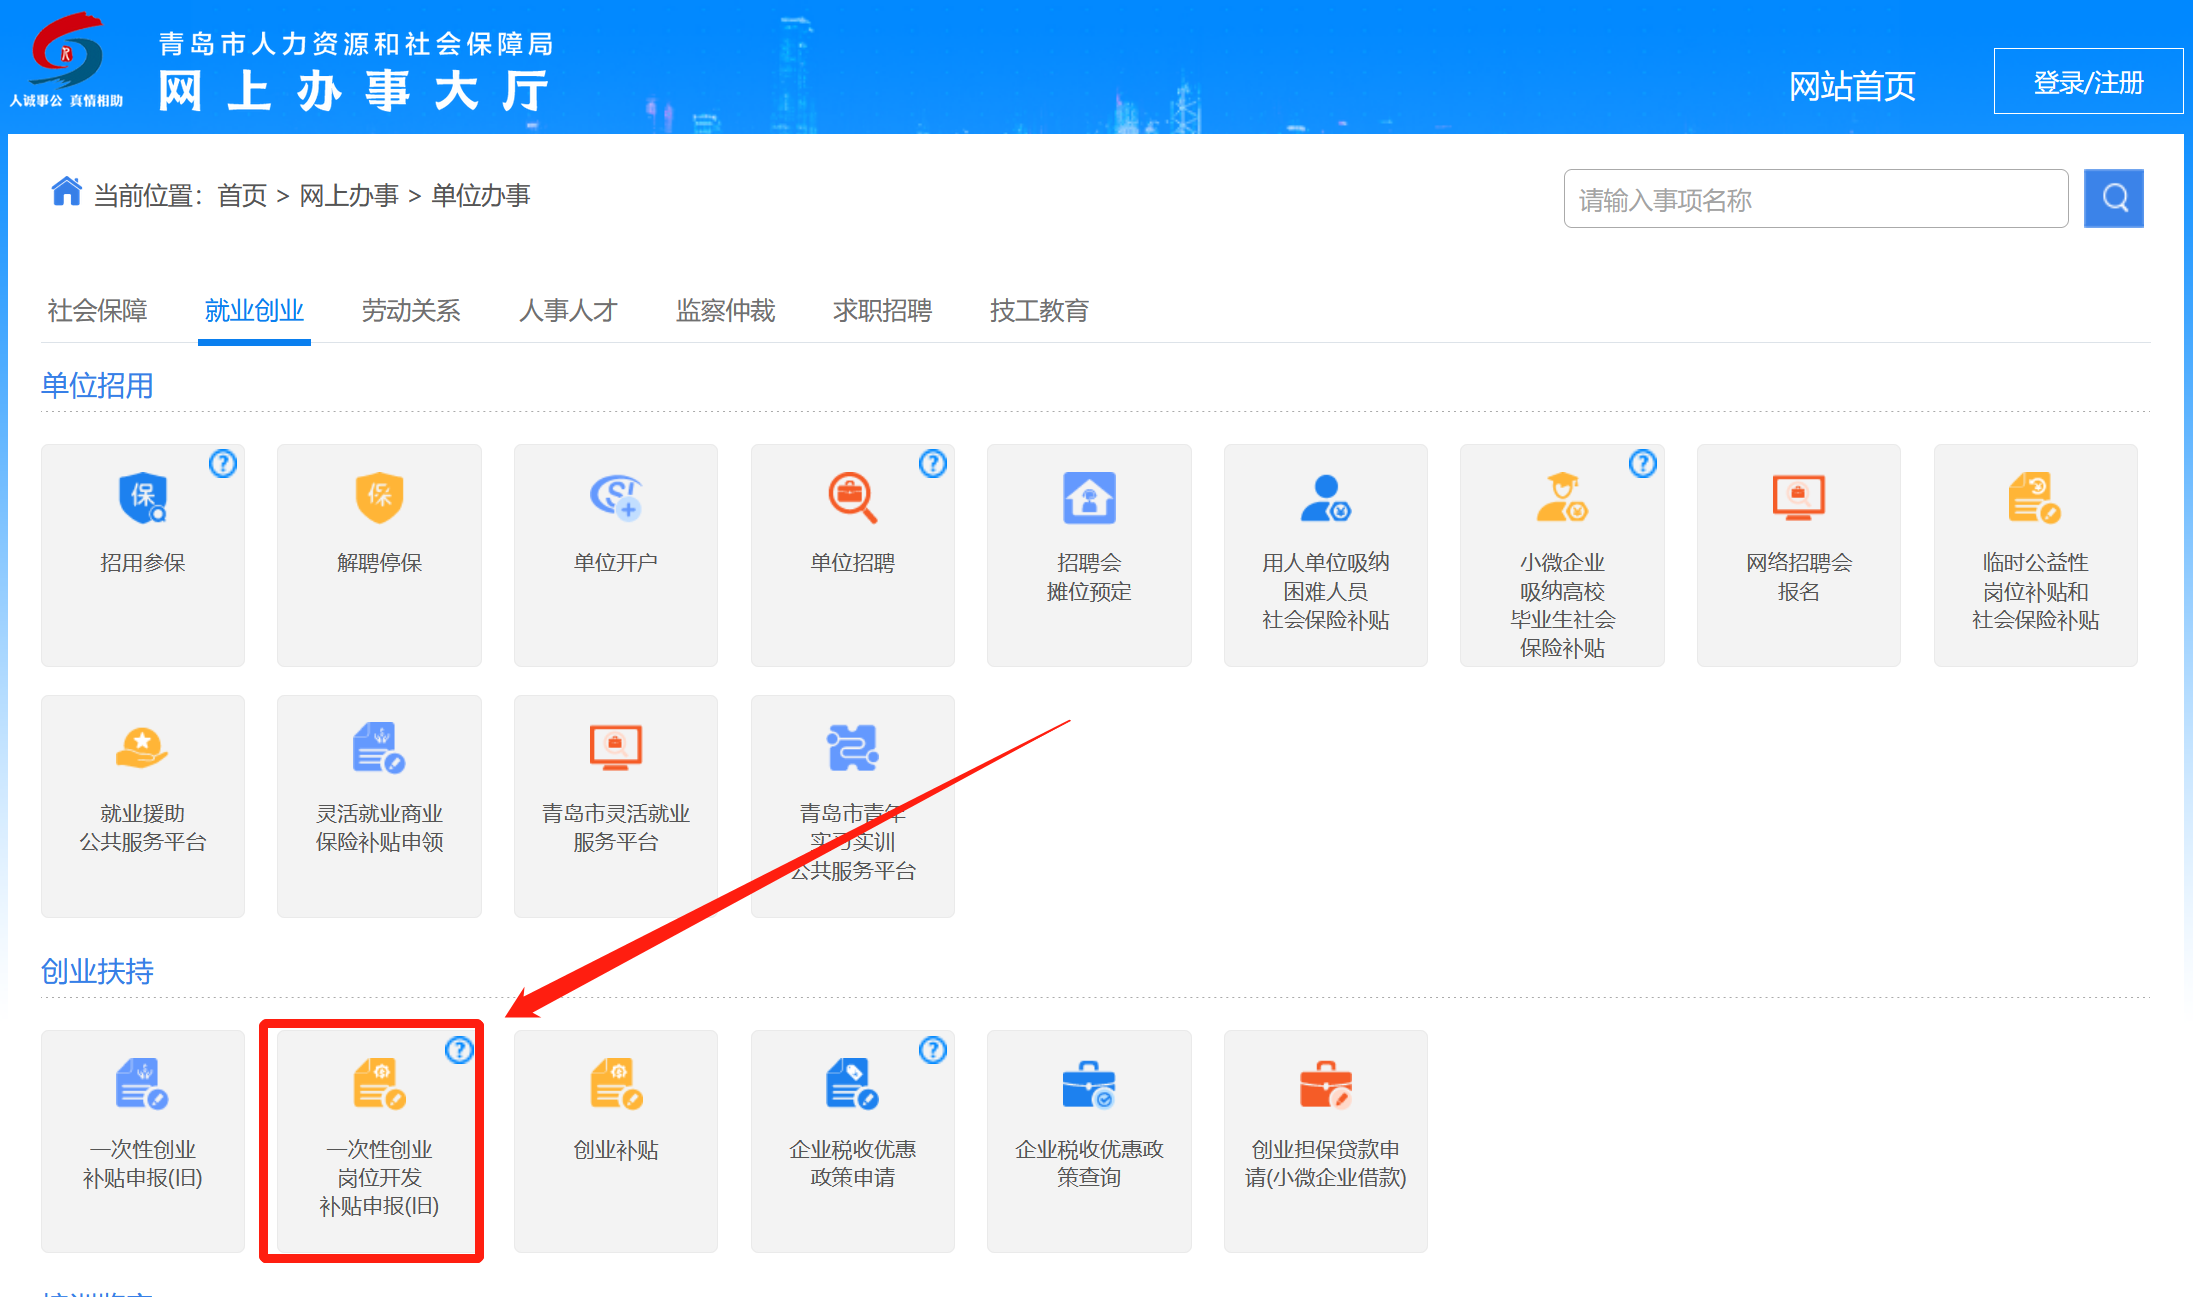2193x1297 pixels.
Task: Click question mark on 单位招聘 card
Action: click(x=933, y=464)
